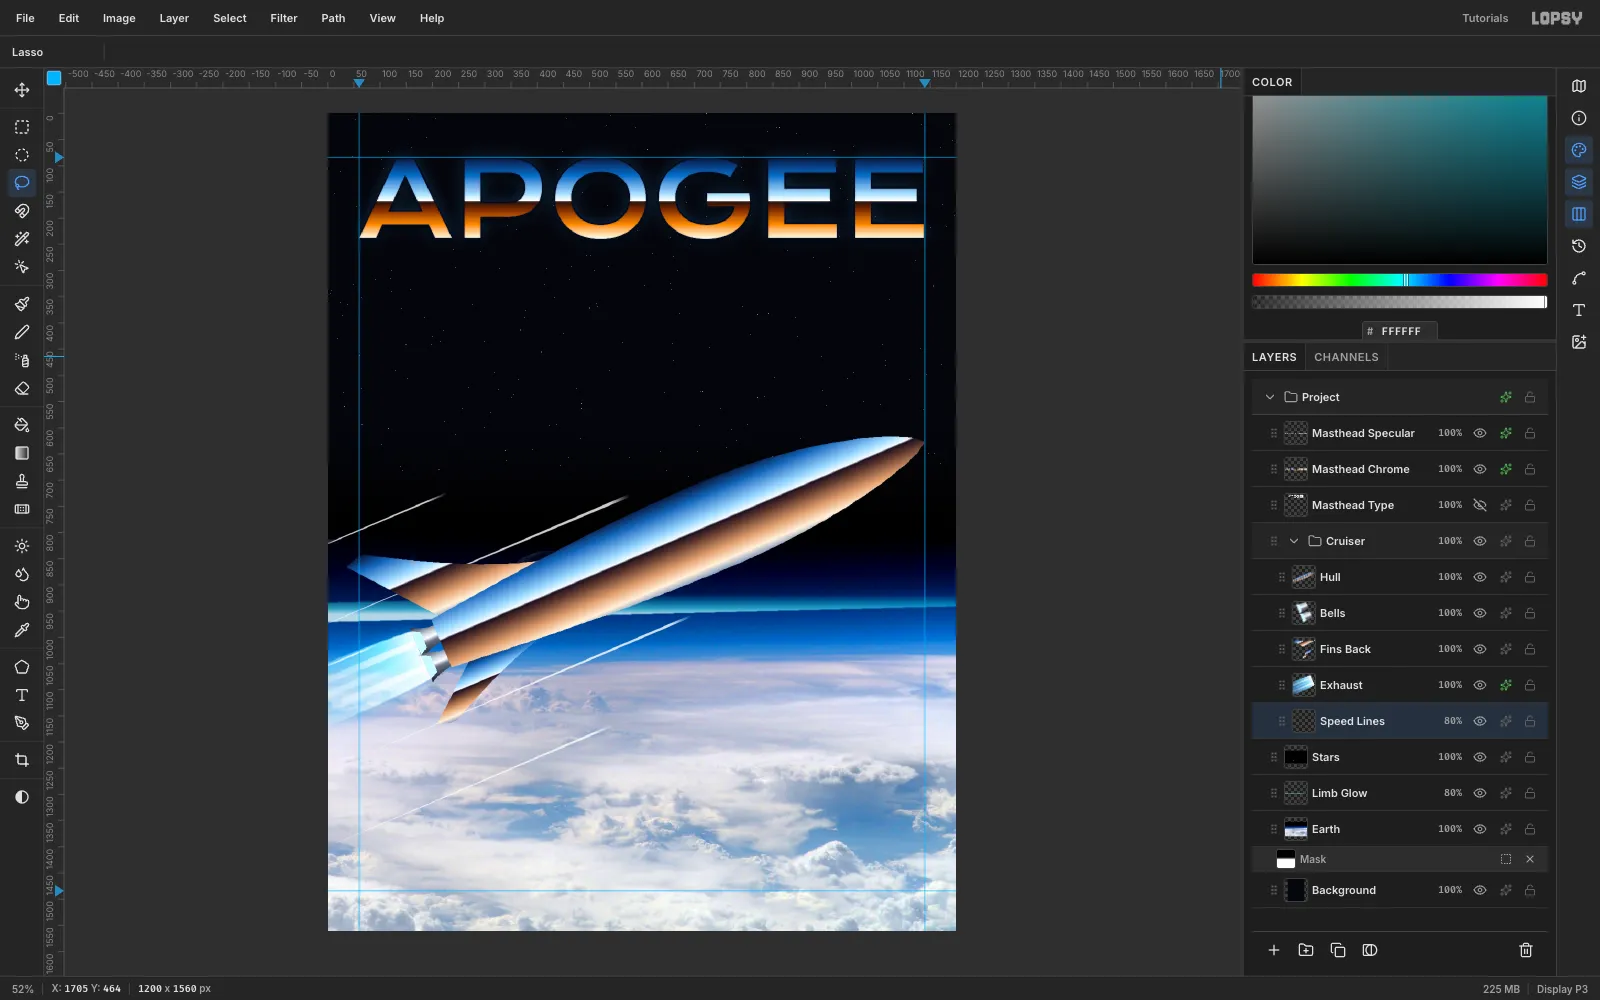Select the Bells layer
1600x1000 pixels.
[1400, 613]
